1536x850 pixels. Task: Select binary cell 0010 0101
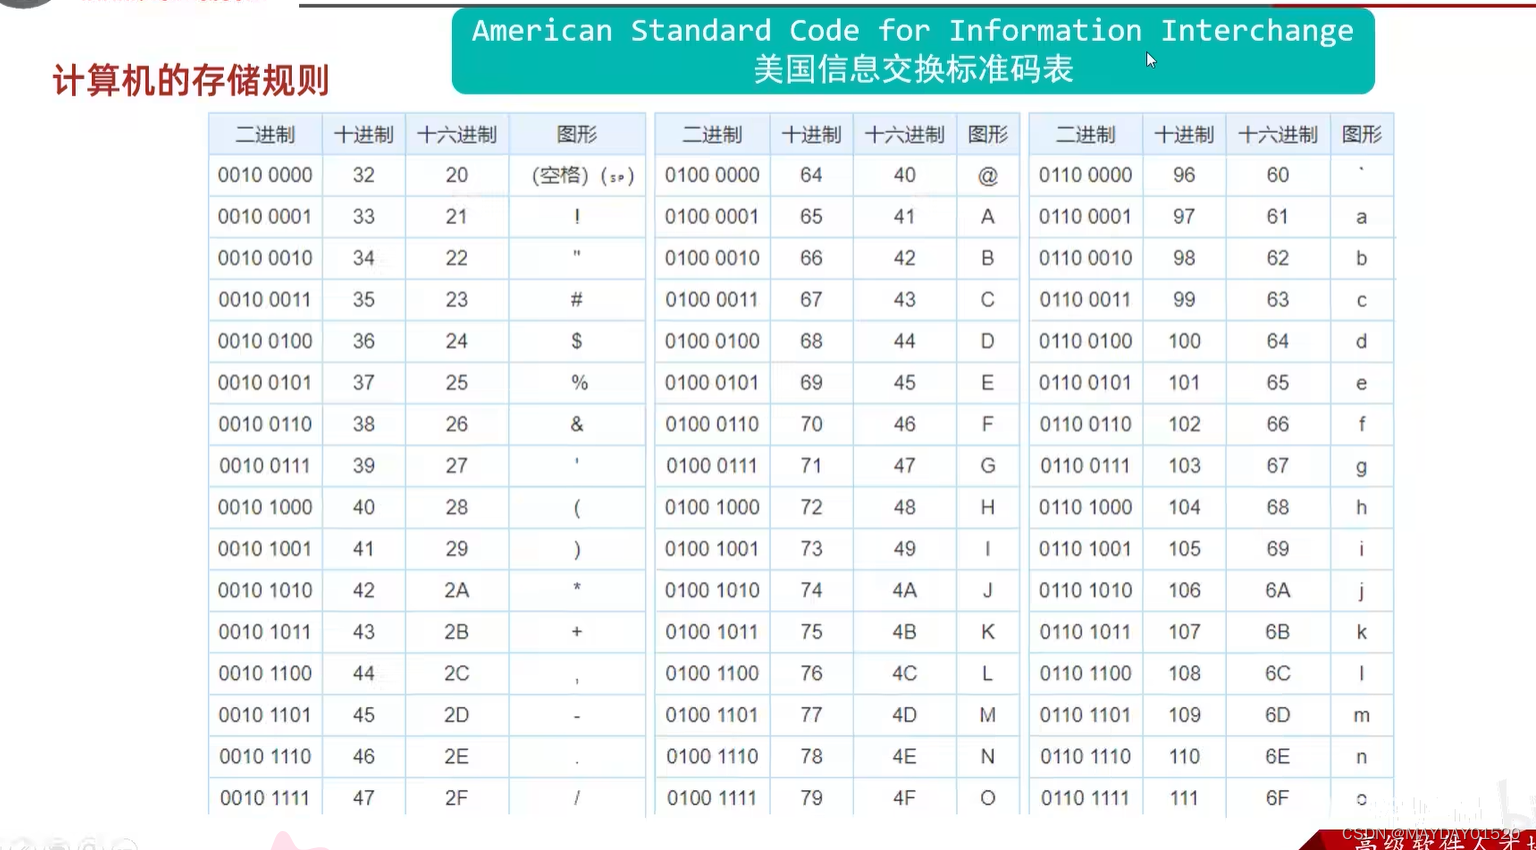[265, 383]
